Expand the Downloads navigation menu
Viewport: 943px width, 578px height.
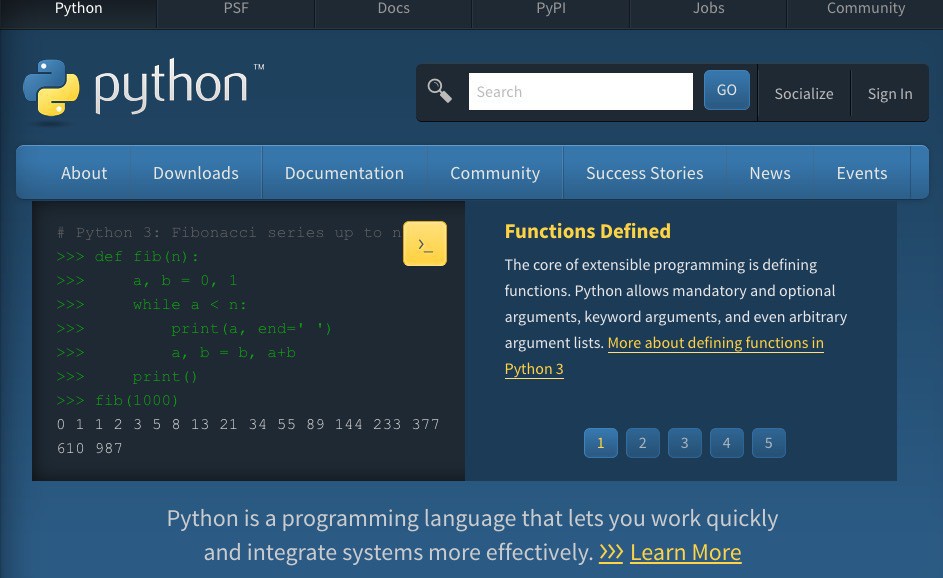click(196, 173)
